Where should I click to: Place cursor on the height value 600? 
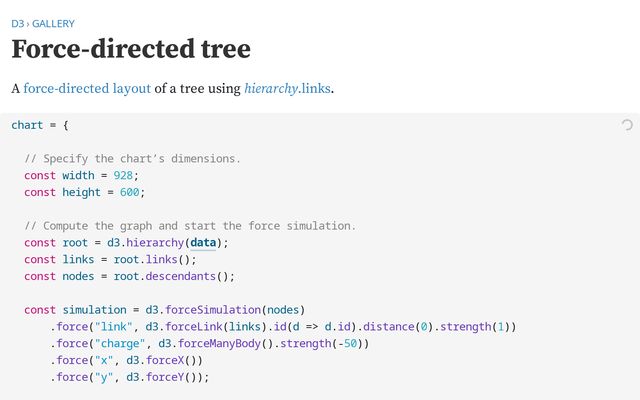click(x=131, y=192)
